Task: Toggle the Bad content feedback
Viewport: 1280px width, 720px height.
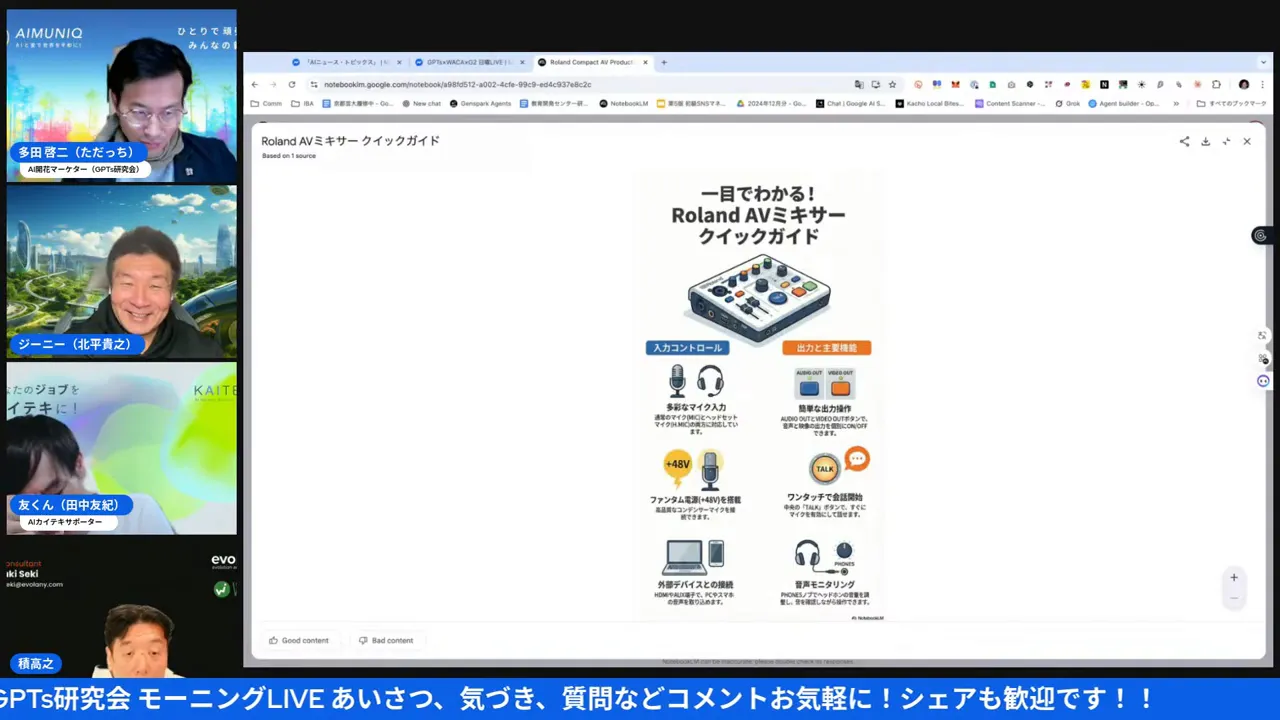Action: (386, 640)
